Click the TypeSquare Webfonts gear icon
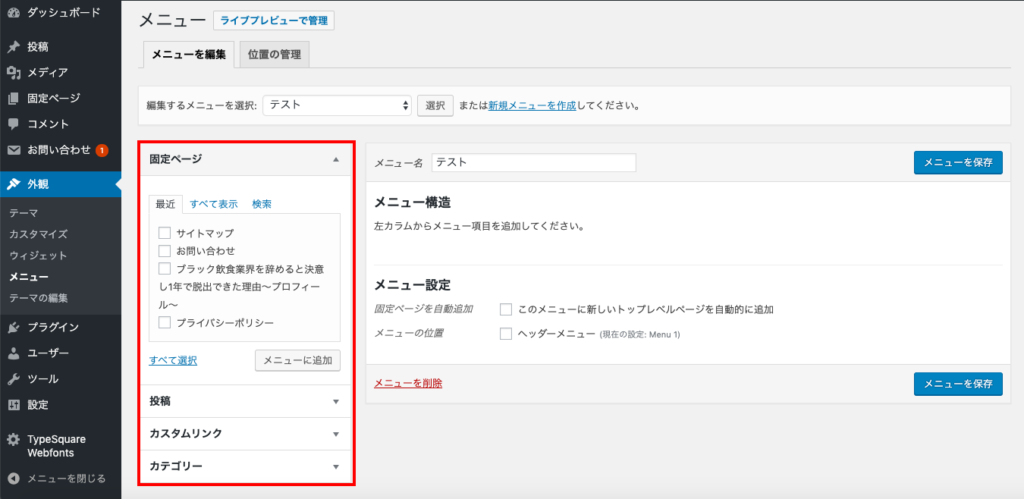 point(14,440)
